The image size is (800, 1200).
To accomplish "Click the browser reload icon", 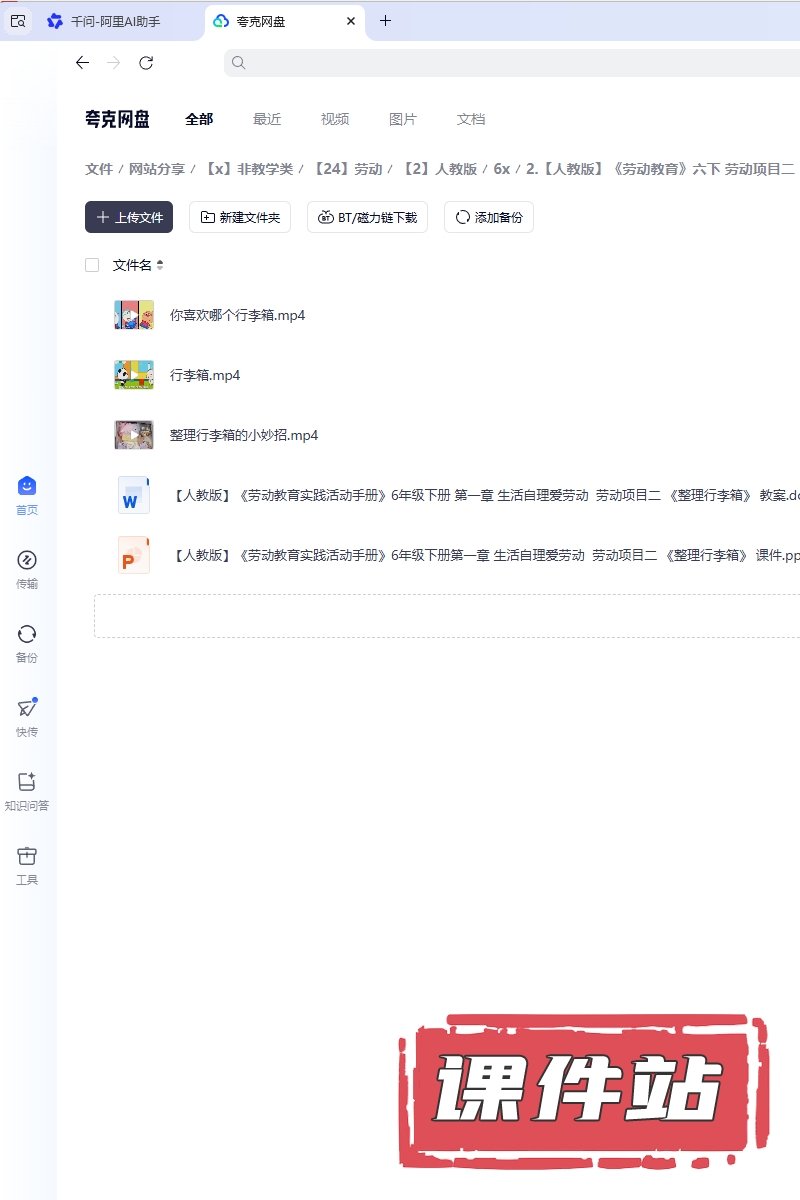I will click(146, 63).
